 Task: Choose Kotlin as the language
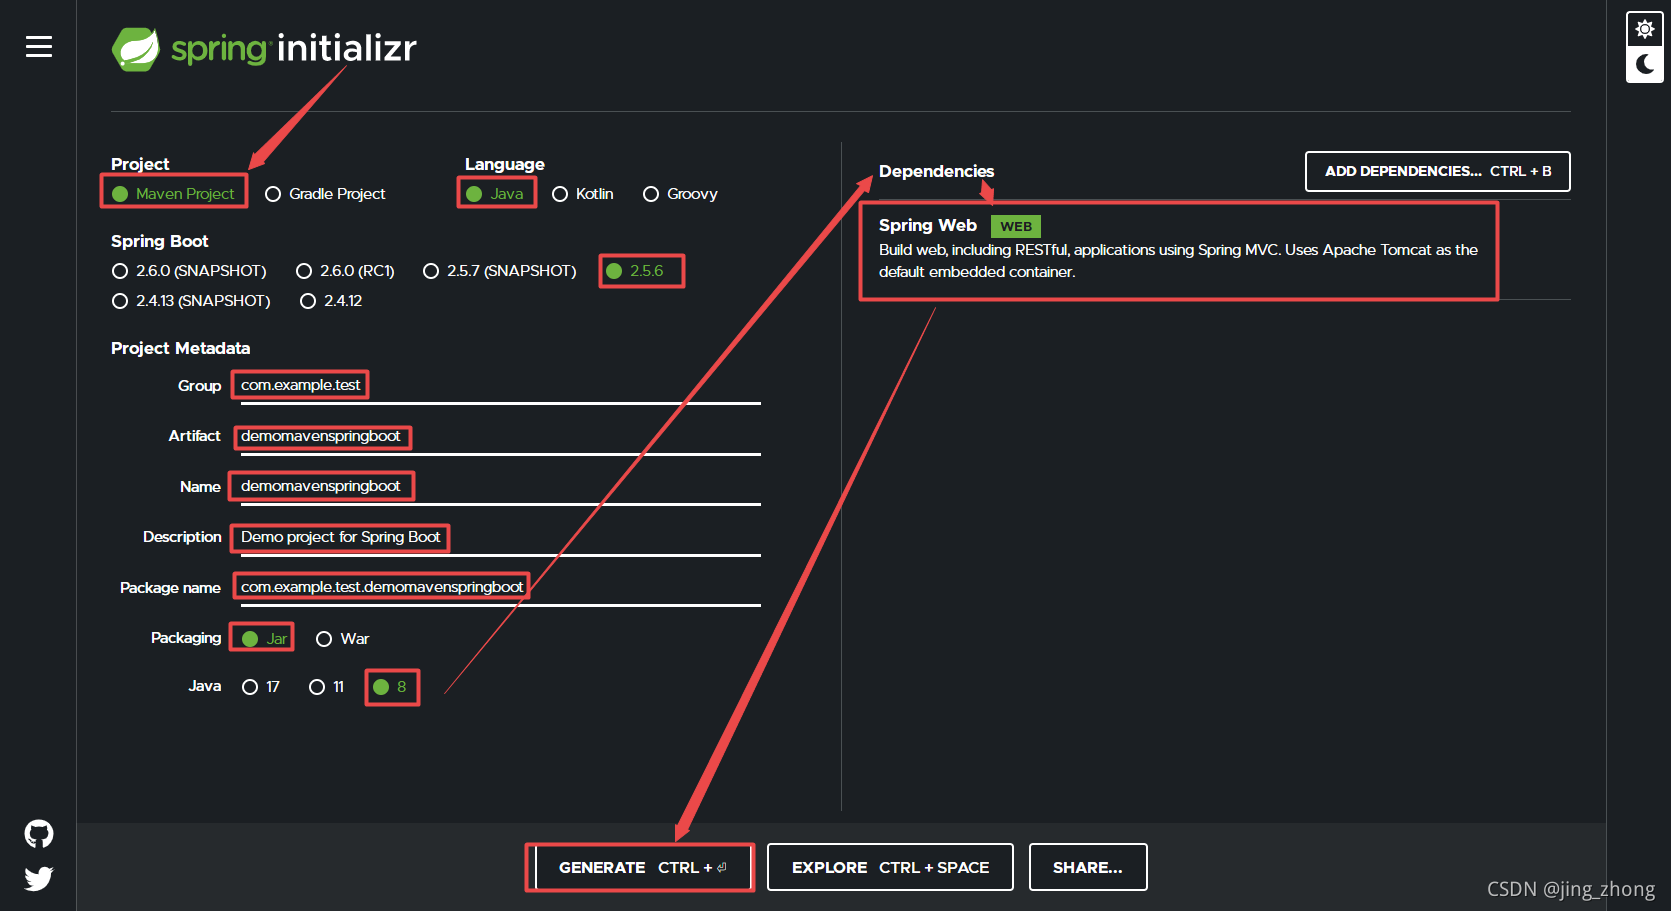[583, 194]
